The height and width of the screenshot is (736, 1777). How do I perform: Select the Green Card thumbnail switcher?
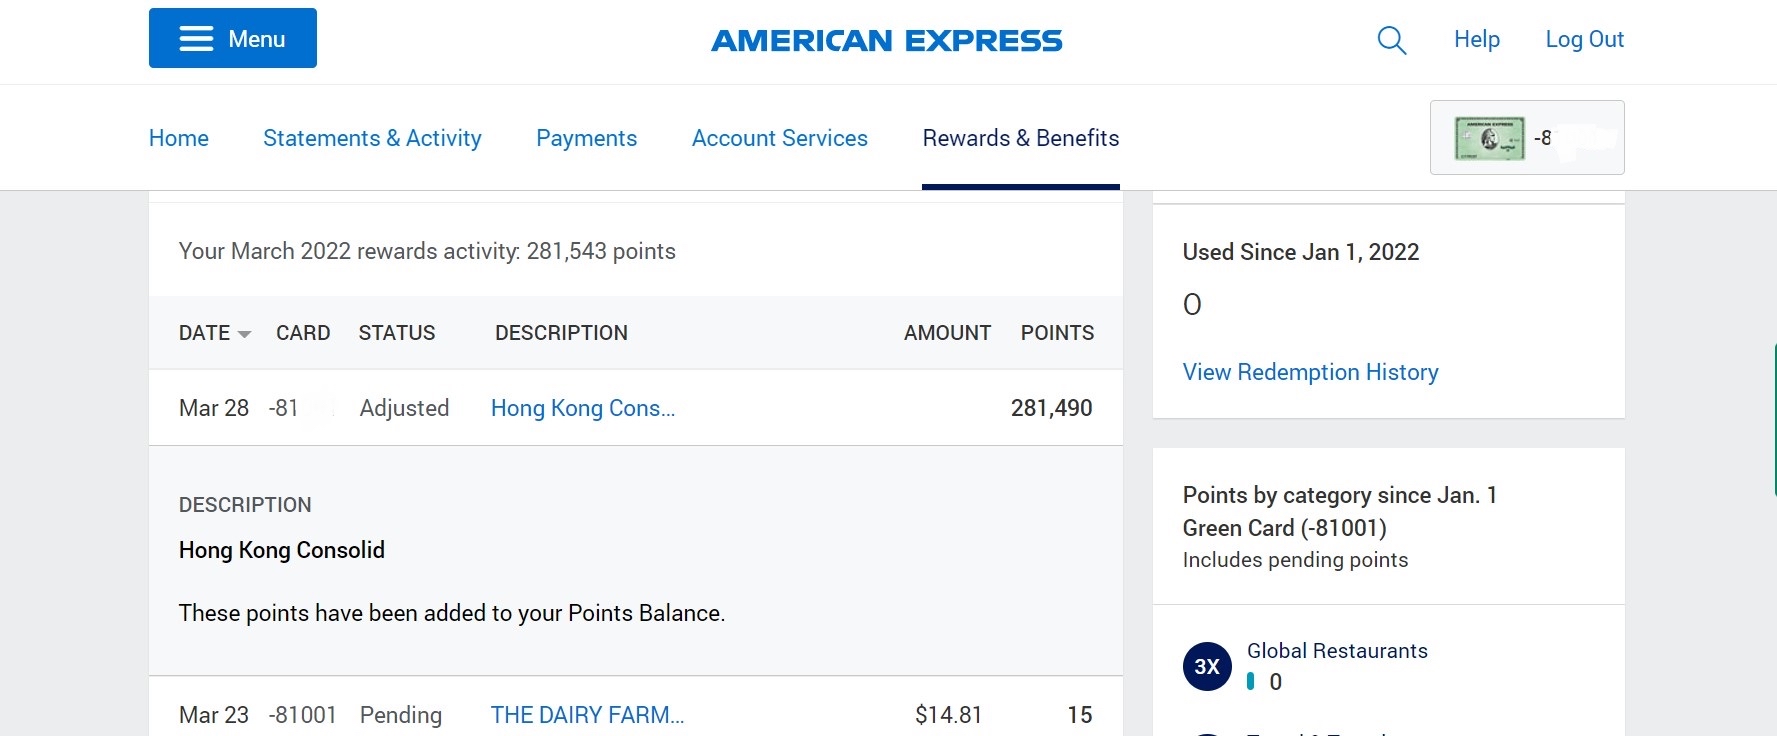[x=1527, y=138]
